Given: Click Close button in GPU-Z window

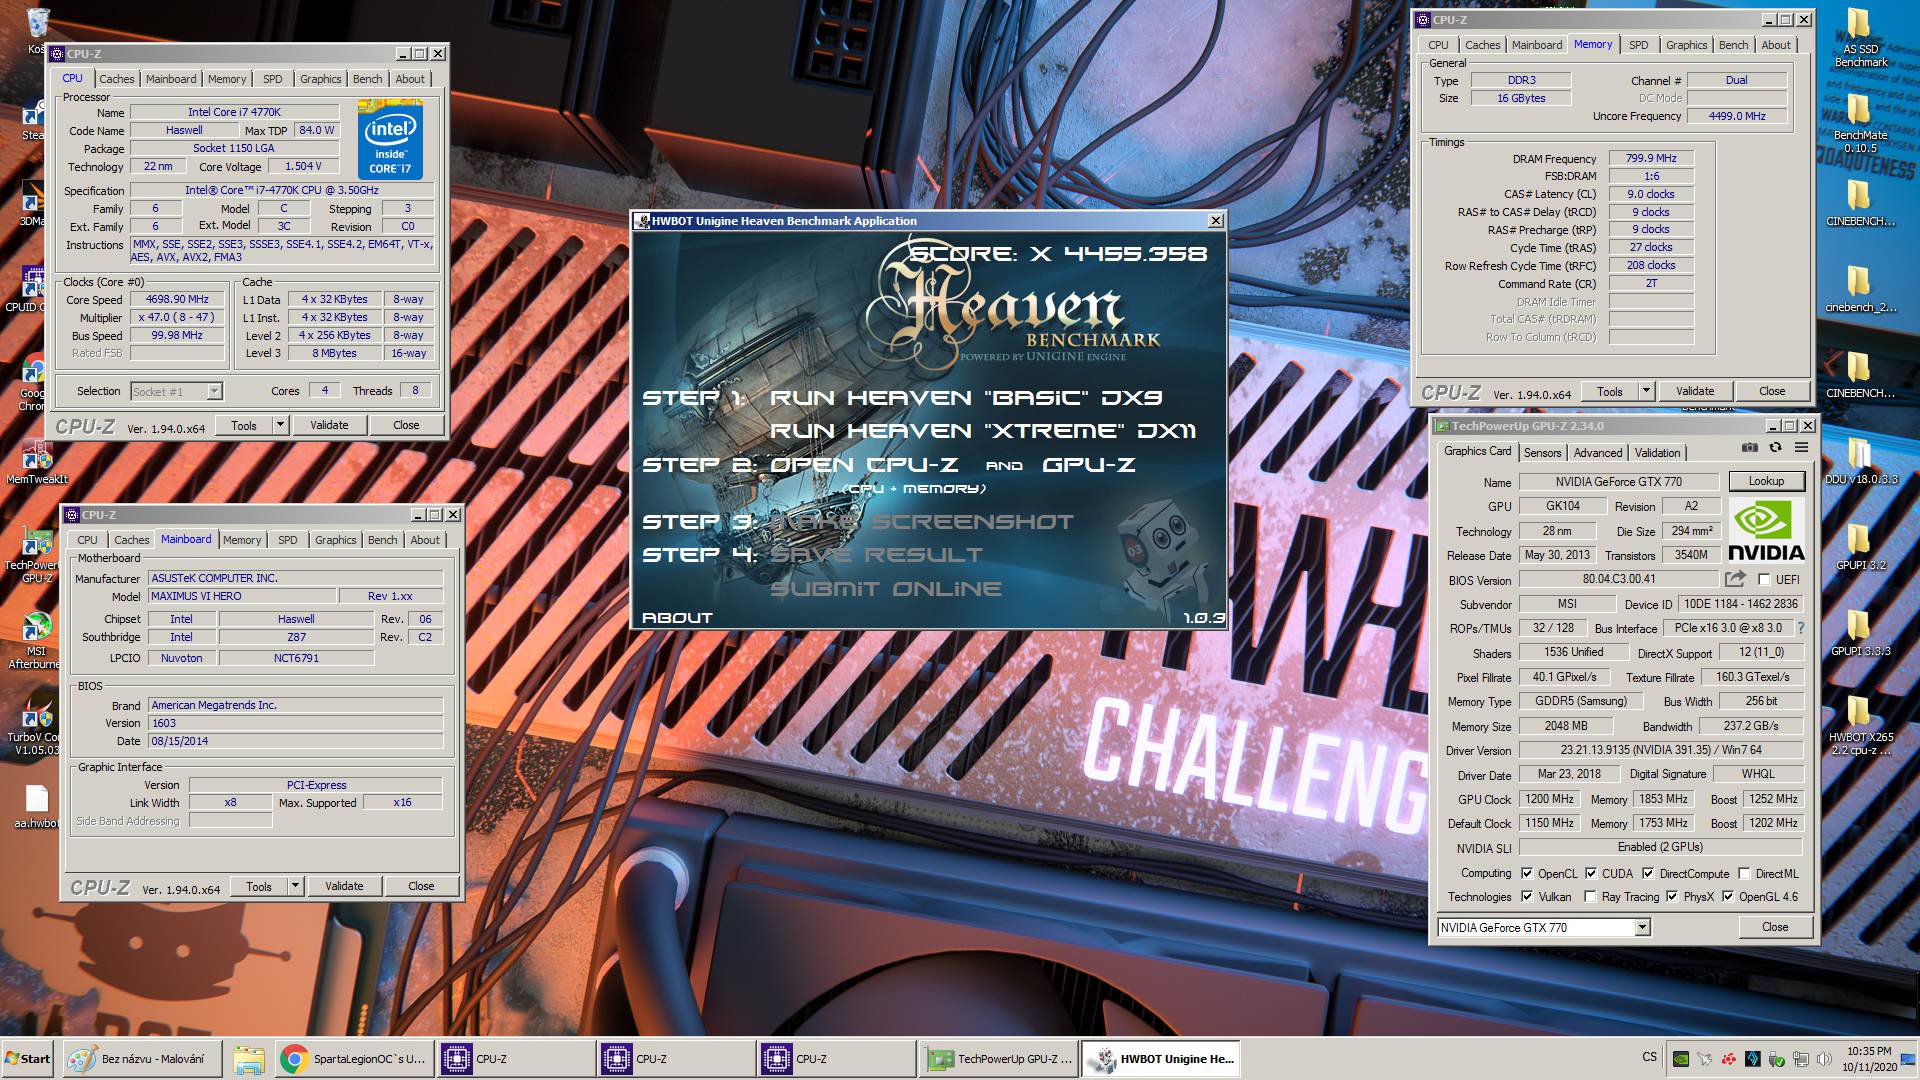Looking at the screenshot, I should (1775, 927).
